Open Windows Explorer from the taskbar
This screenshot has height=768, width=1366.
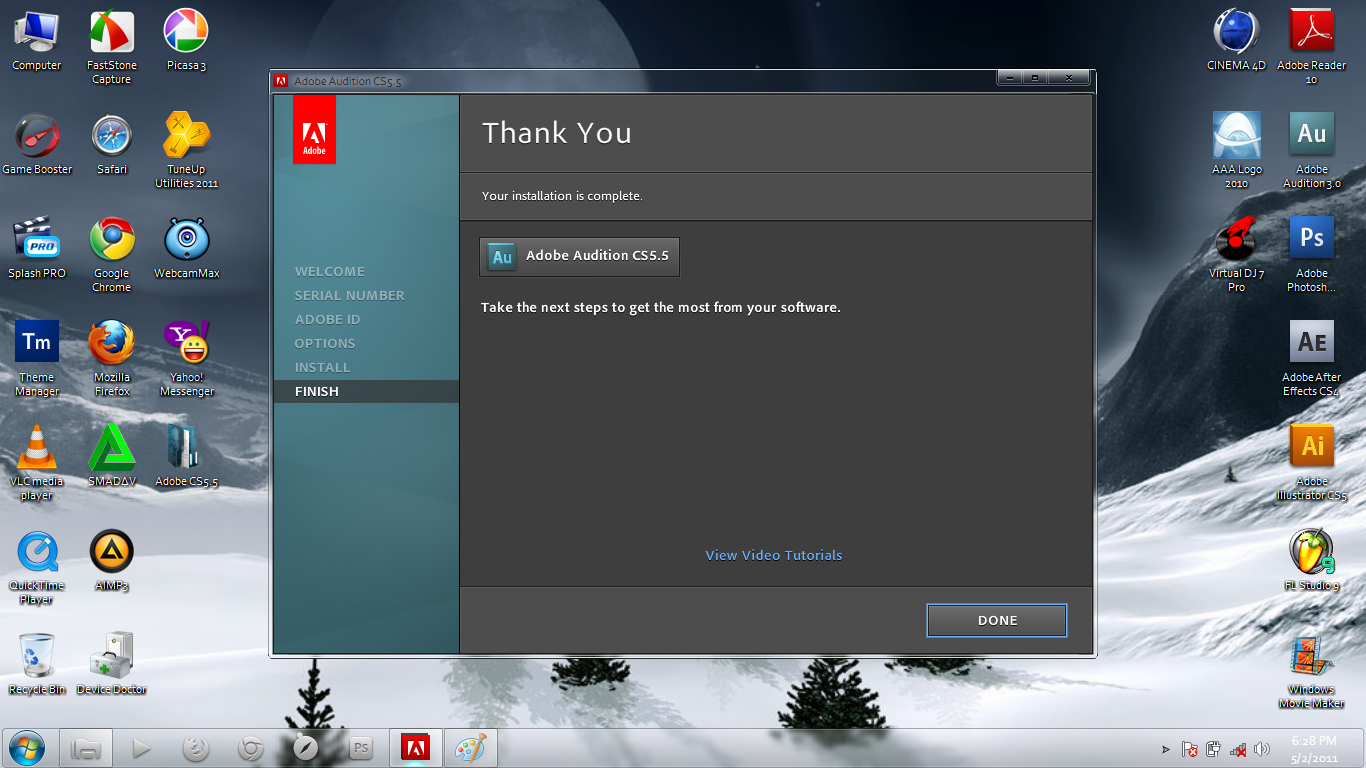pos(86,748)
